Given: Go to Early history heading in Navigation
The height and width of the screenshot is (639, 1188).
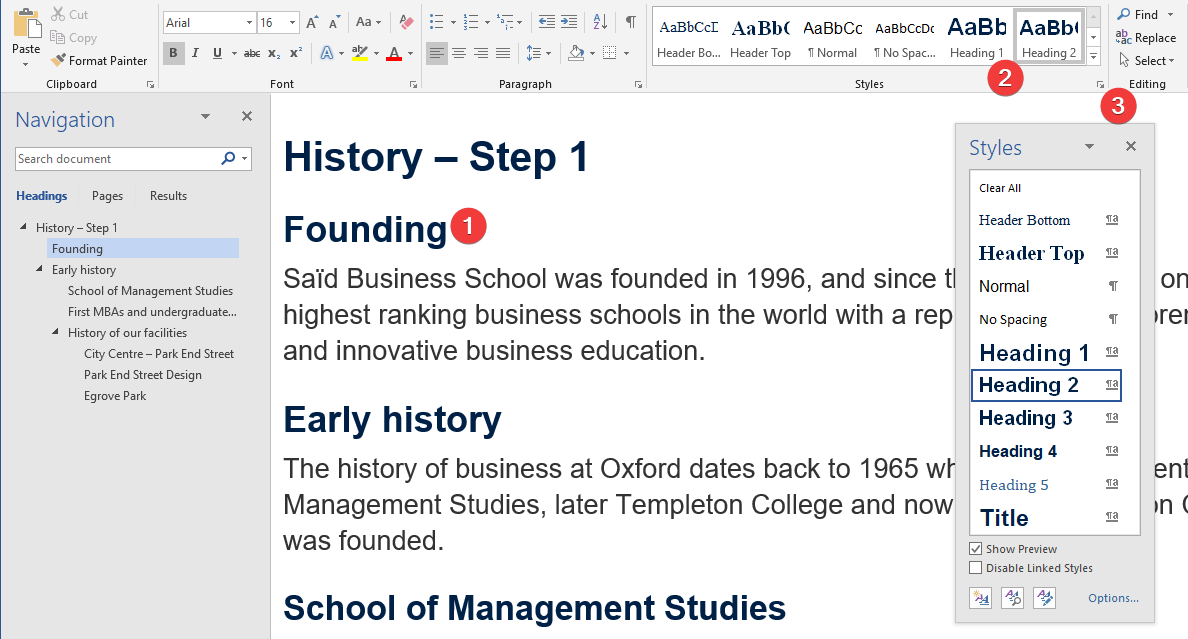Looking at the screenshot, I should tap(84, 270).
